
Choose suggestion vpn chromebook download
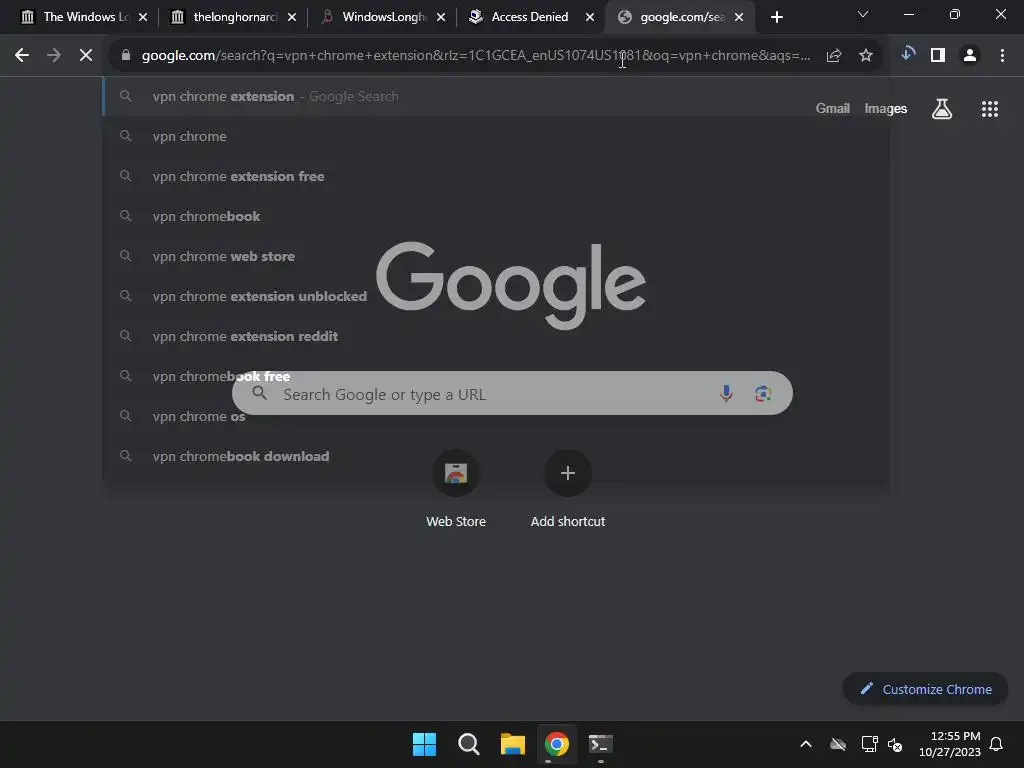(x=496, y=456)
